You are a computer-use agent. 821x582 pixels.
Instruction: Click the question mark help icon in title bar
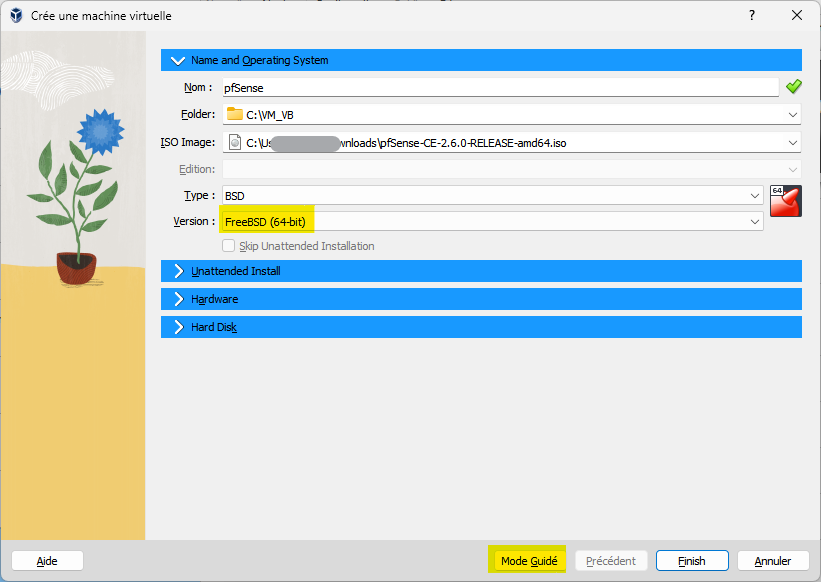(752, 15)
